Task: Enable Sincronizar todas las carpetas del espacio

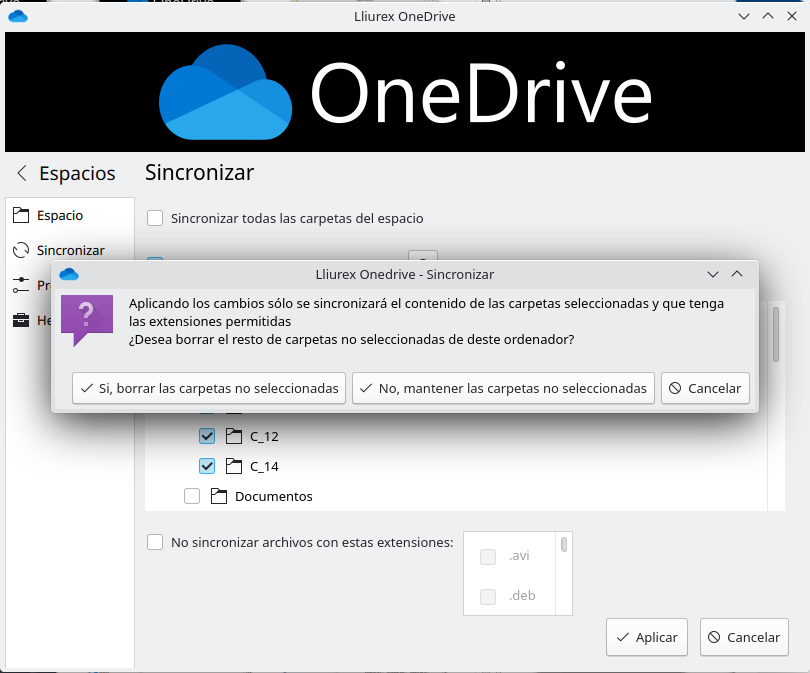Action: pos(155,218)
